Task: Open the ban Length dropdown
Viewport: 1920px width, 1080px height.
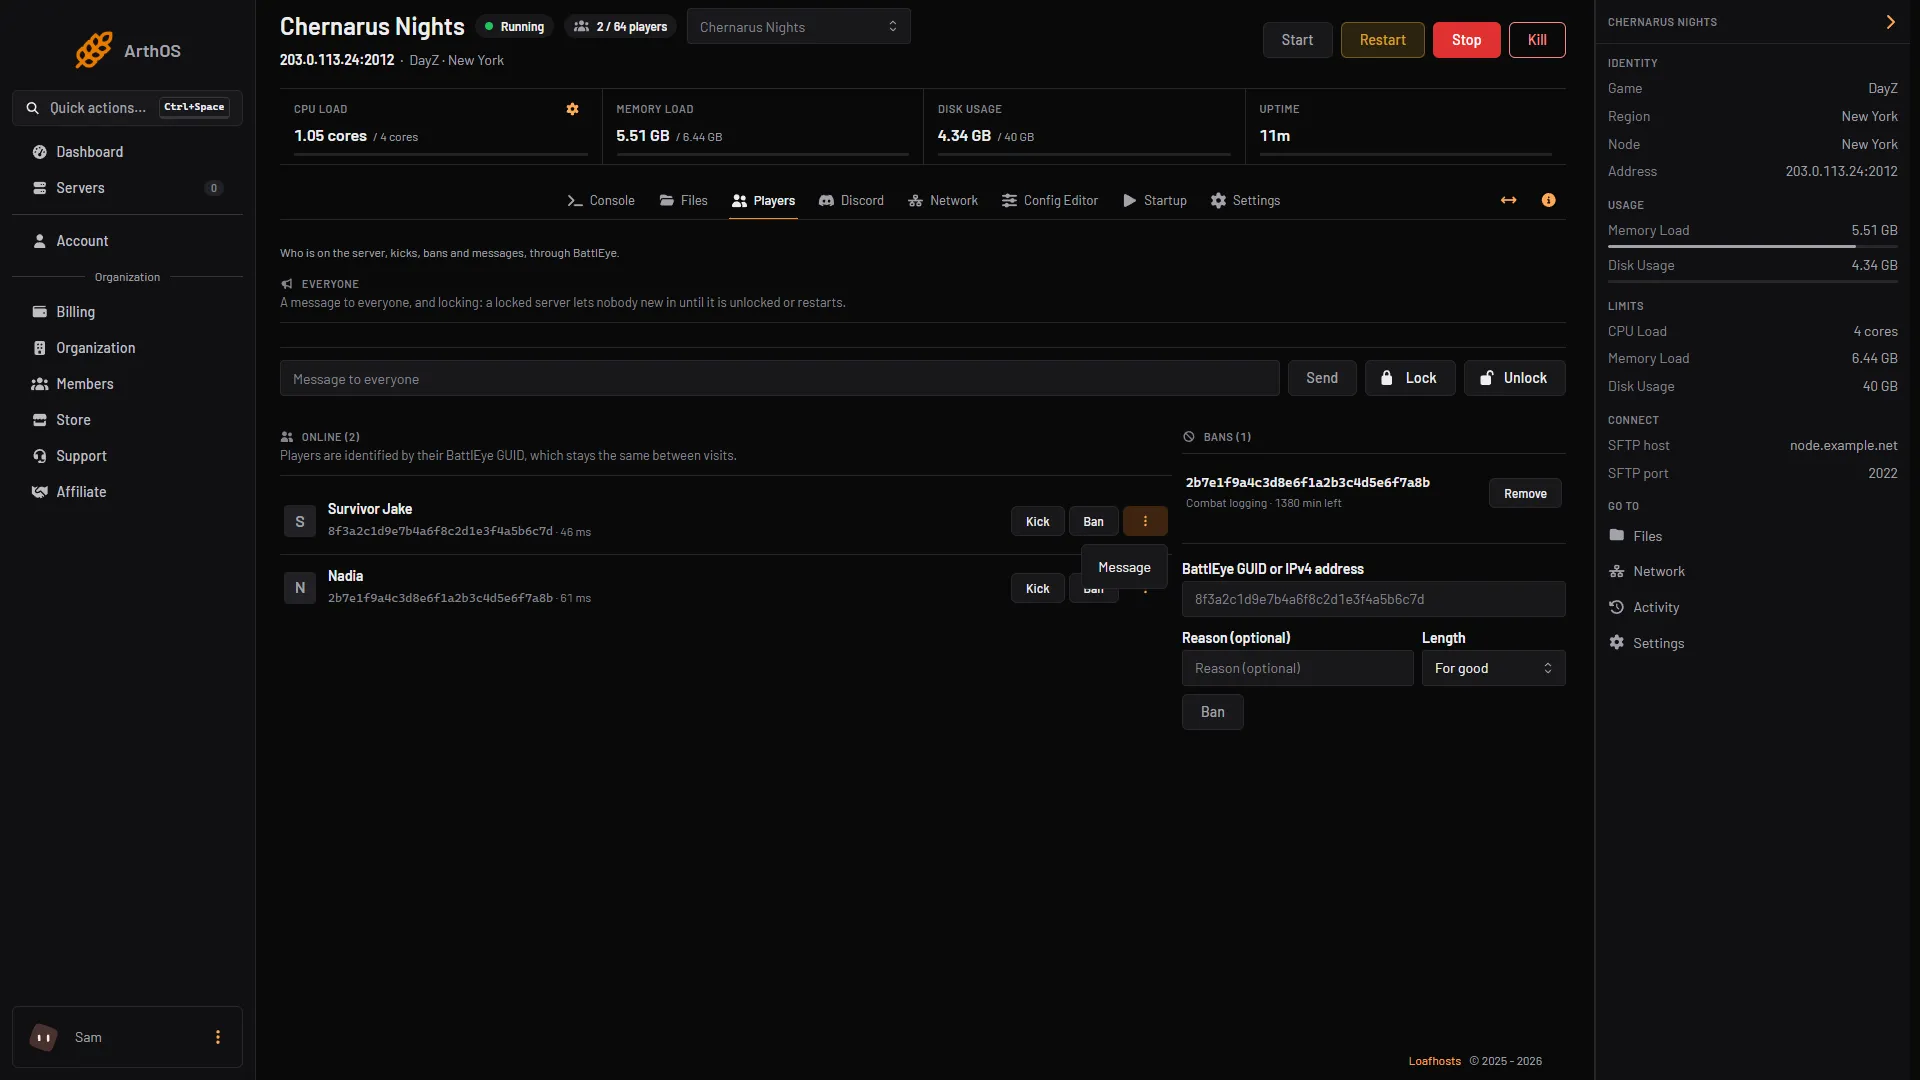Action: [x=1493, y=668]
